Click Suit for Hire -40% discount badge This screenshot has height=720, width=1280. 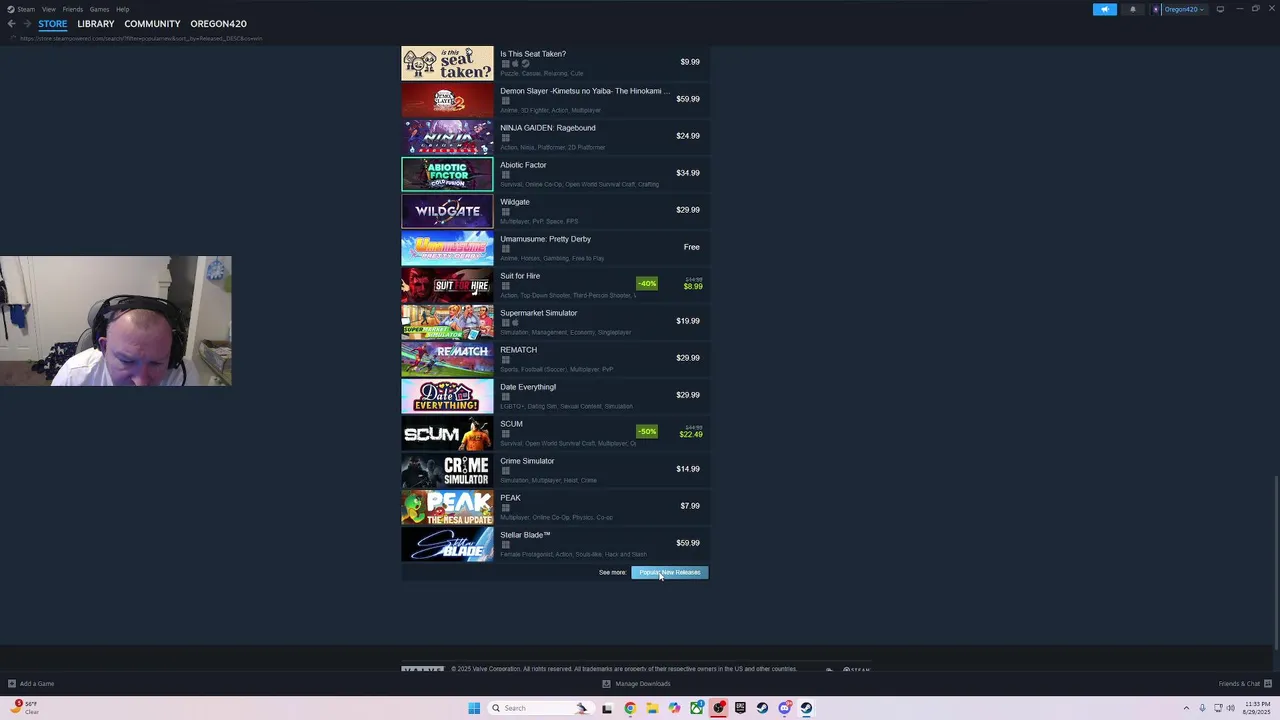(647, 283)
